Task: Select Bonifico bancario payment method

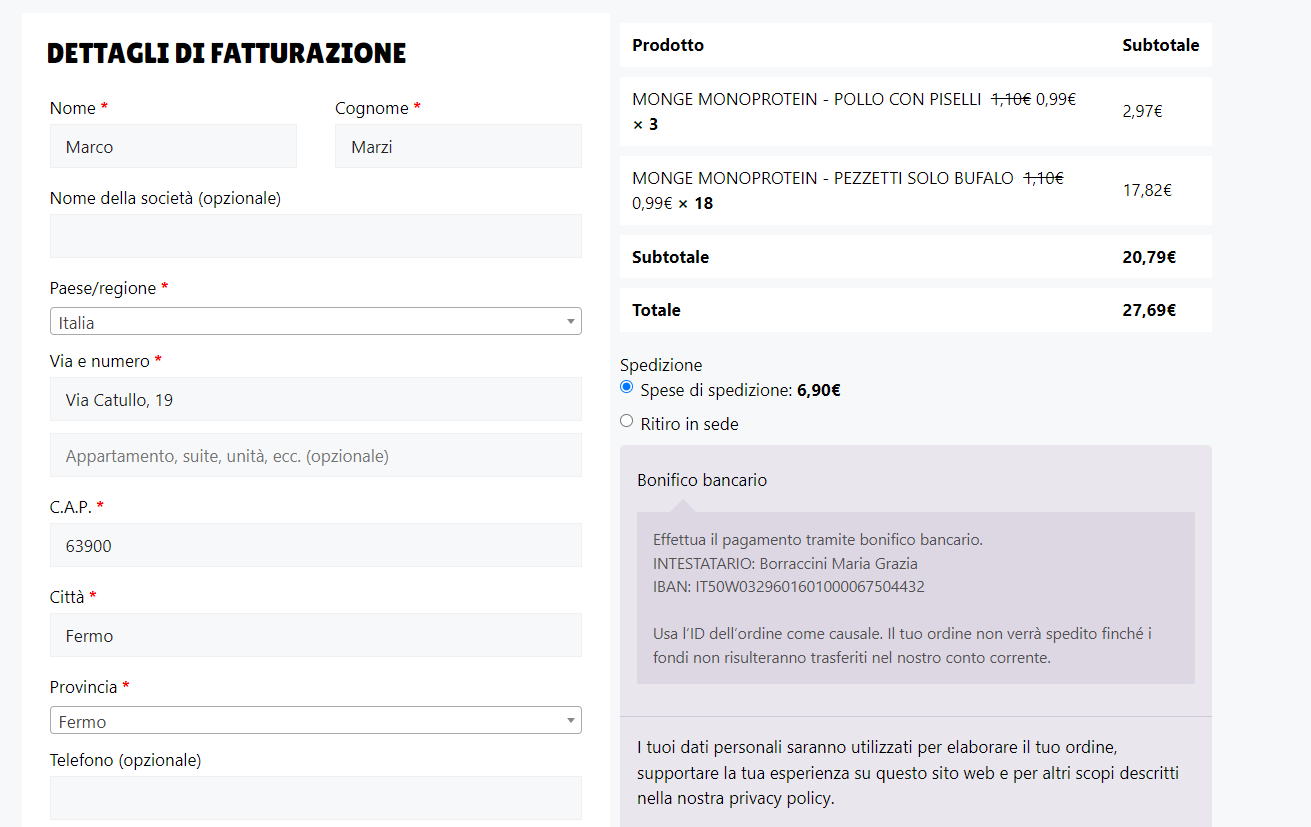Action: tap(702, 480)
